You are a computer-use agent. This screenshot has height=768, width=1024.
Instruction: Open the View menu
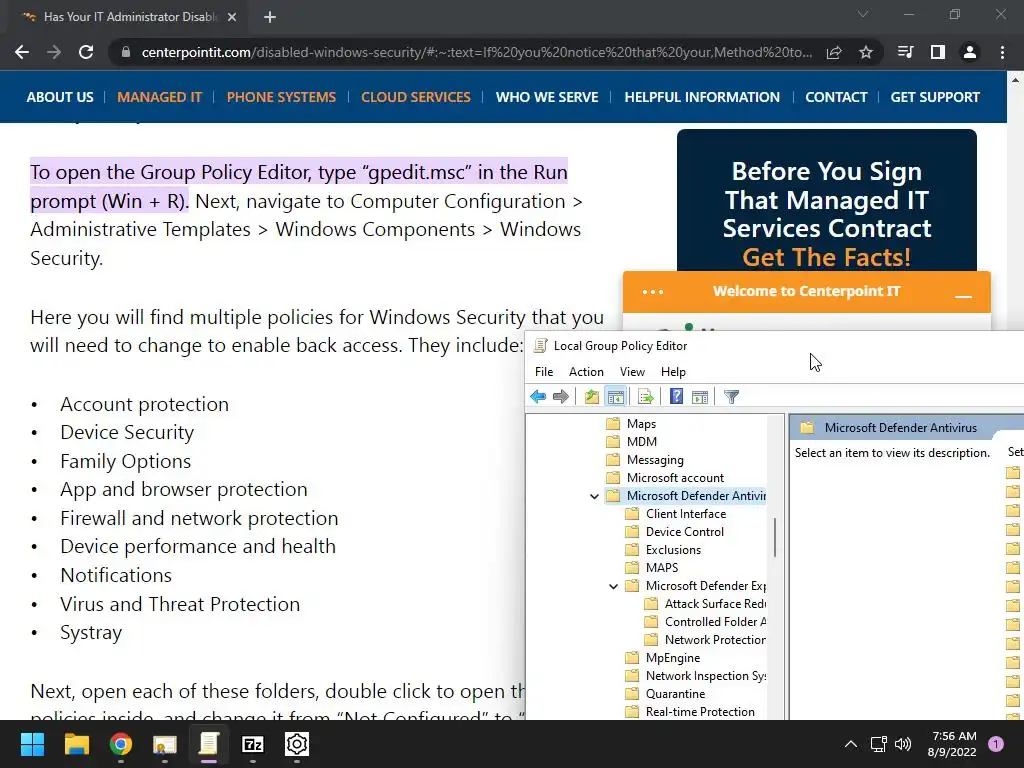coord(632,372)
